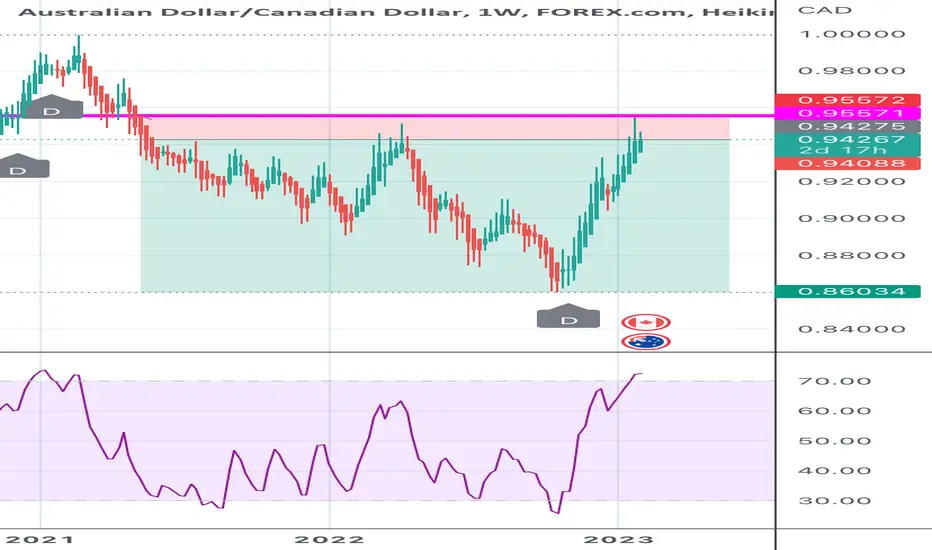Click the Australian flag event icon
Image resolution: width=932 pixels, height=550 pixels.
tap(646, 342)
